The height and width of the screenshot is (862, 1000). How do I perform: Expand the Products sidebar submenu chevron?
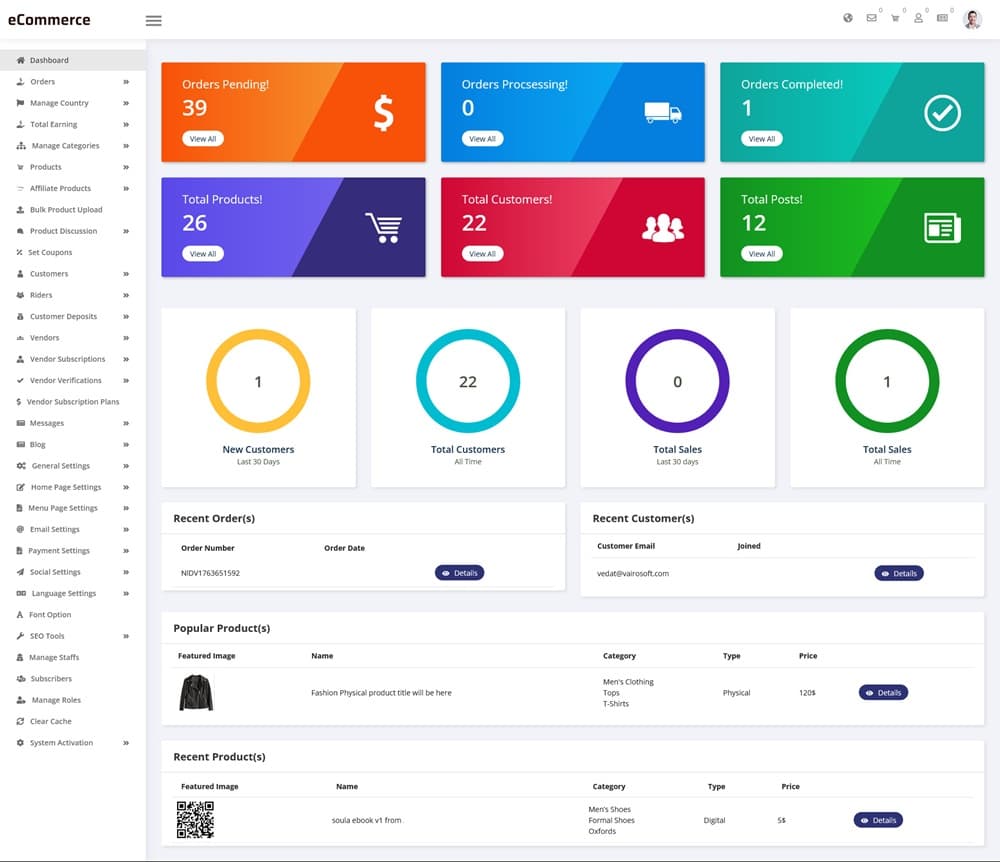[x=126, y=167]
